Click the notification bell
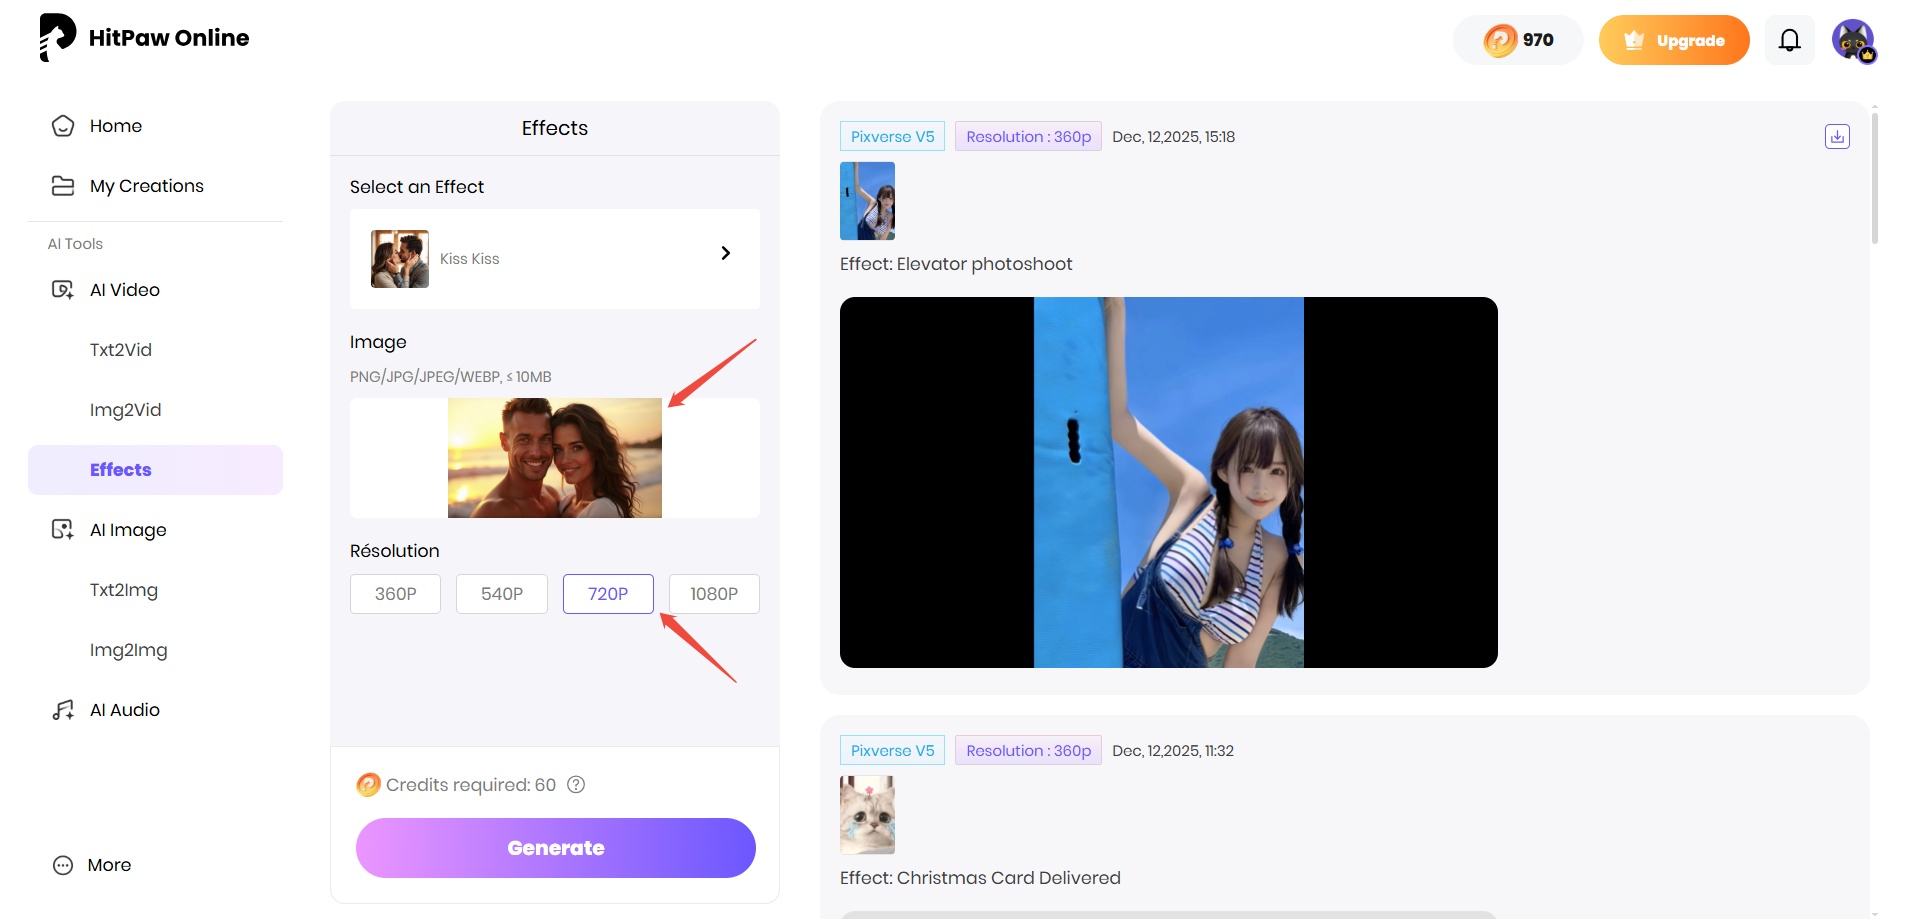 click(x=1789, y=39)
